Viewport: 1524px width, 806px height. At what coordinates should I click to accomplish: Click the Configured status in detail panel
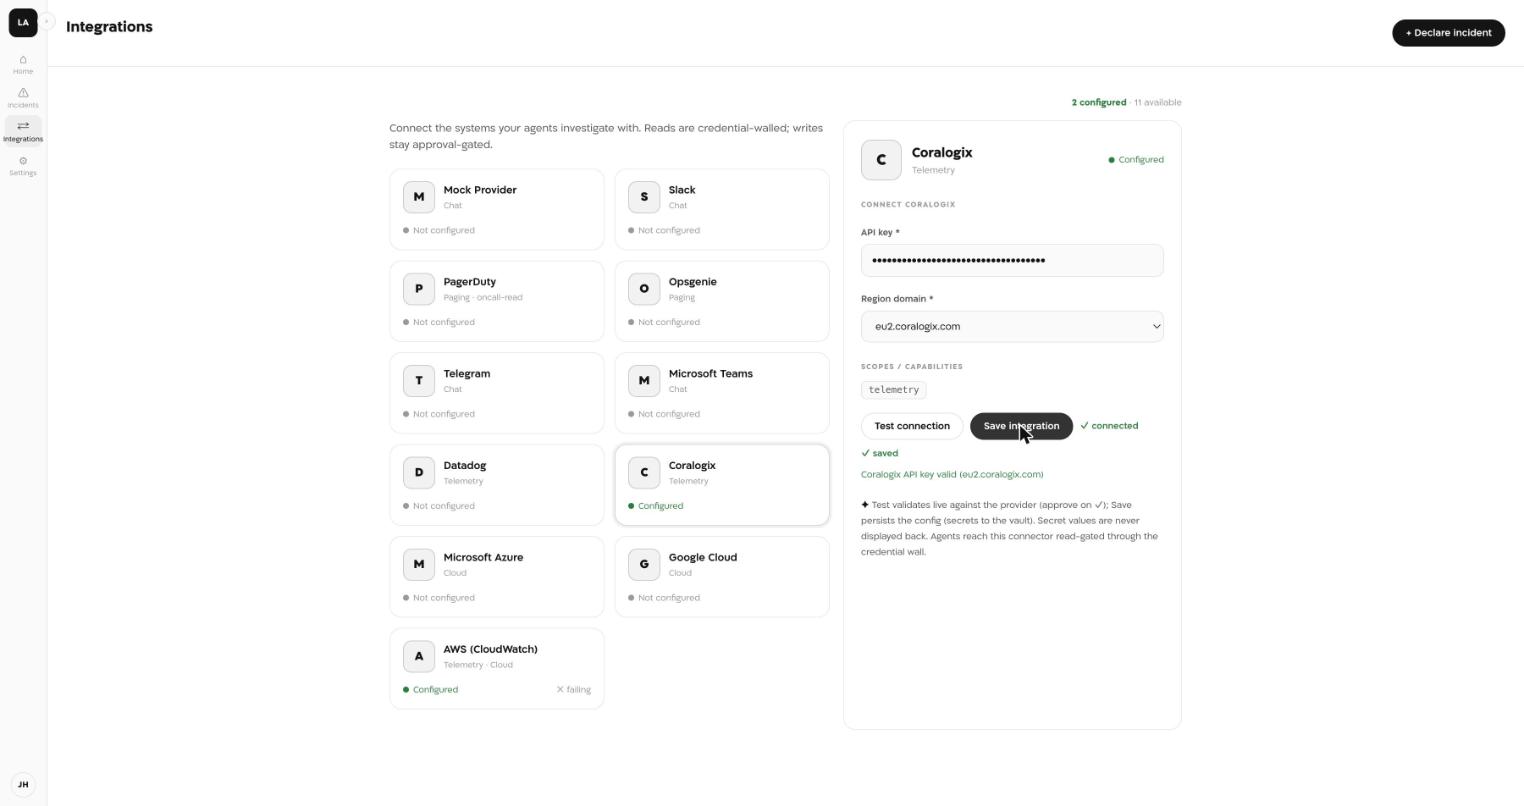1136,160
